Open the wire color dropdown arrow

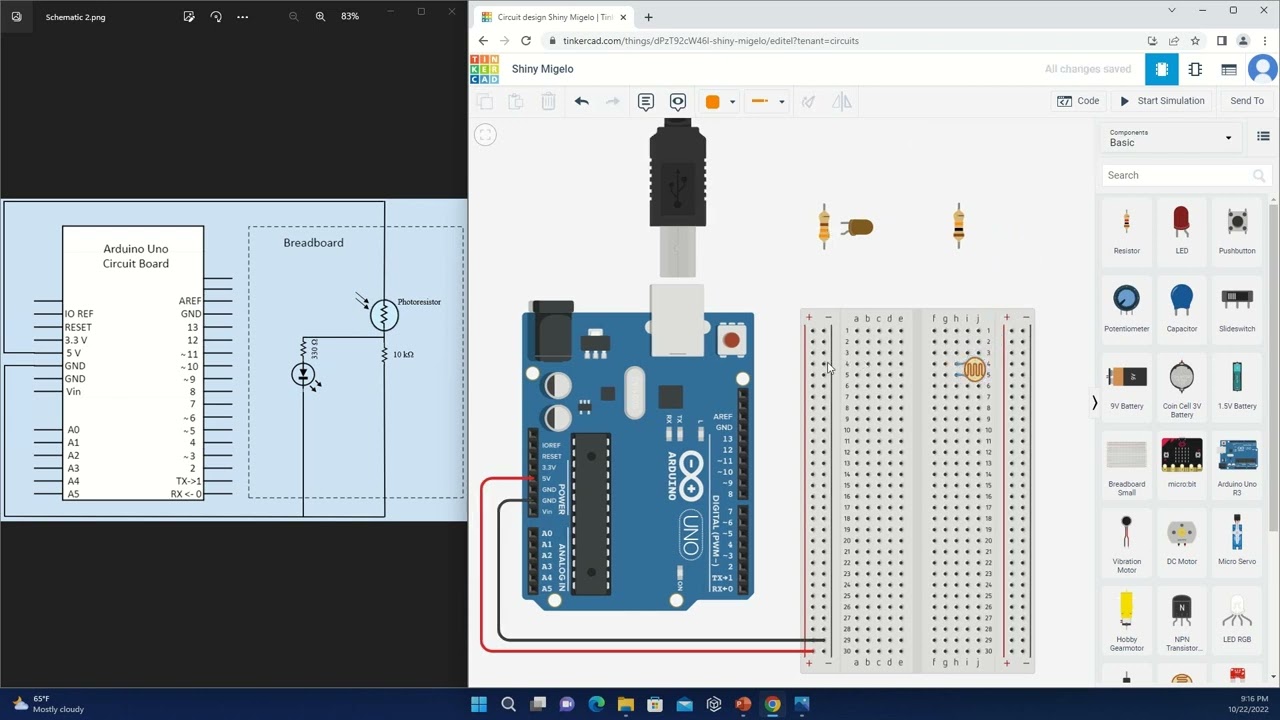732,101
